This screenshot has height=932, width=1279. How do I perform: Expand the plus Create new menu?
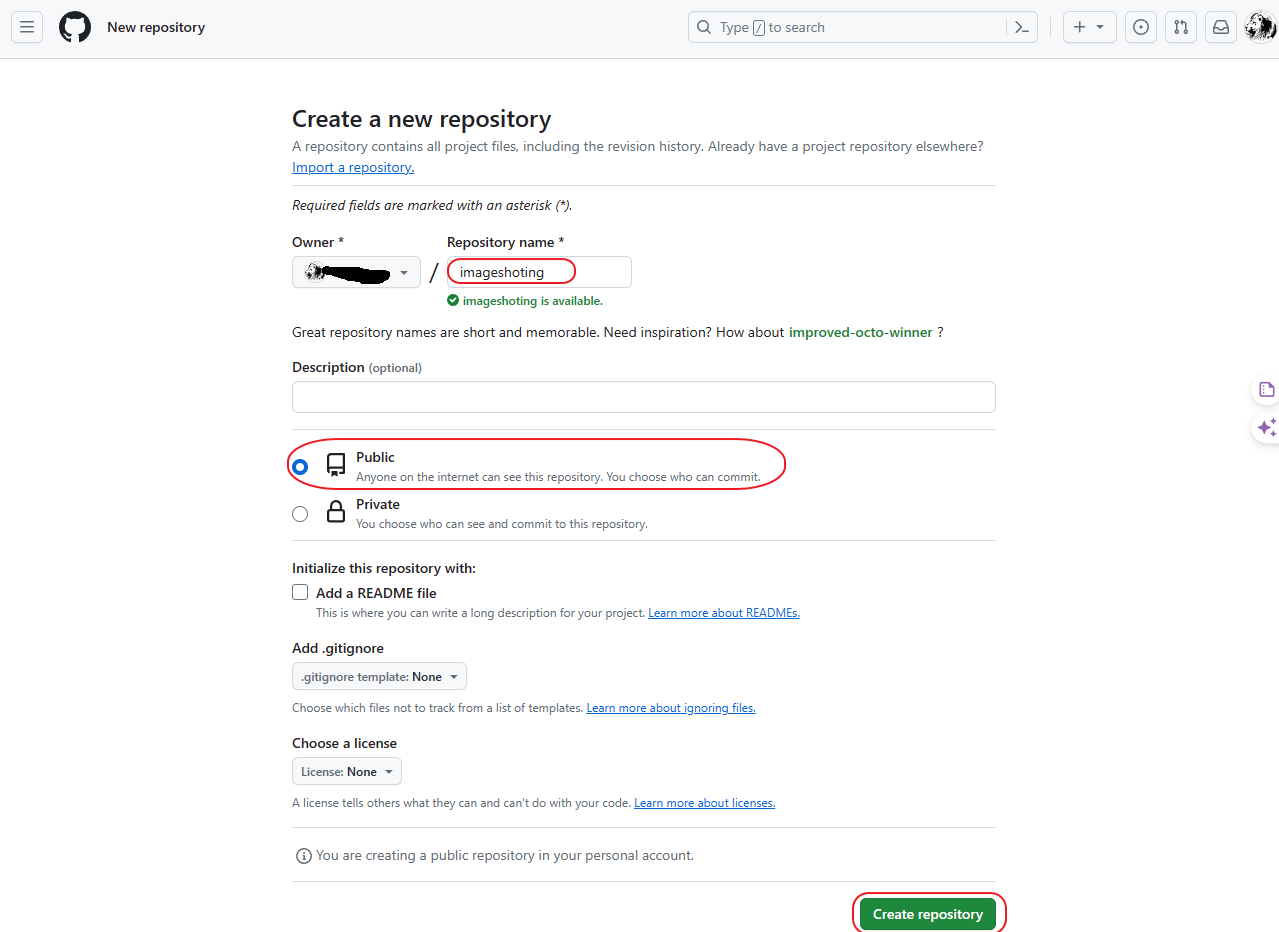click(1089, 27)
